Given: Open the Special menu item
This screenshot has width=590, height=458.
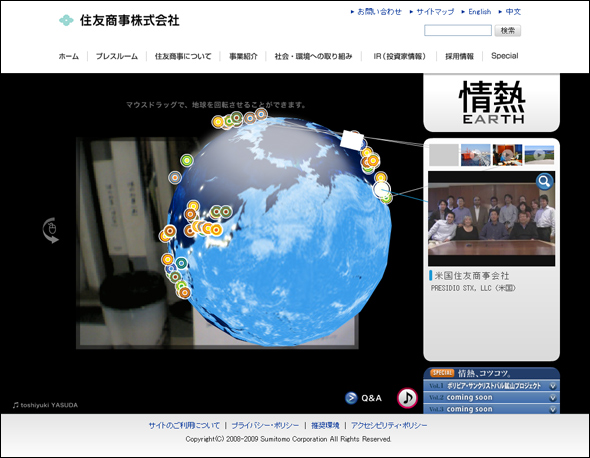Looking at the screenshot, I should click(505, 56).
